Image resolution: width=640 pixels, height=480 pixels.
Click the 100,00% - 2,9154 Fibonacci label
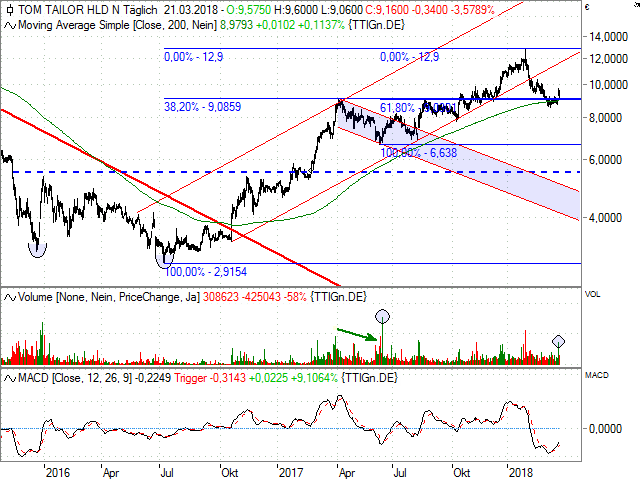point(205,272)
